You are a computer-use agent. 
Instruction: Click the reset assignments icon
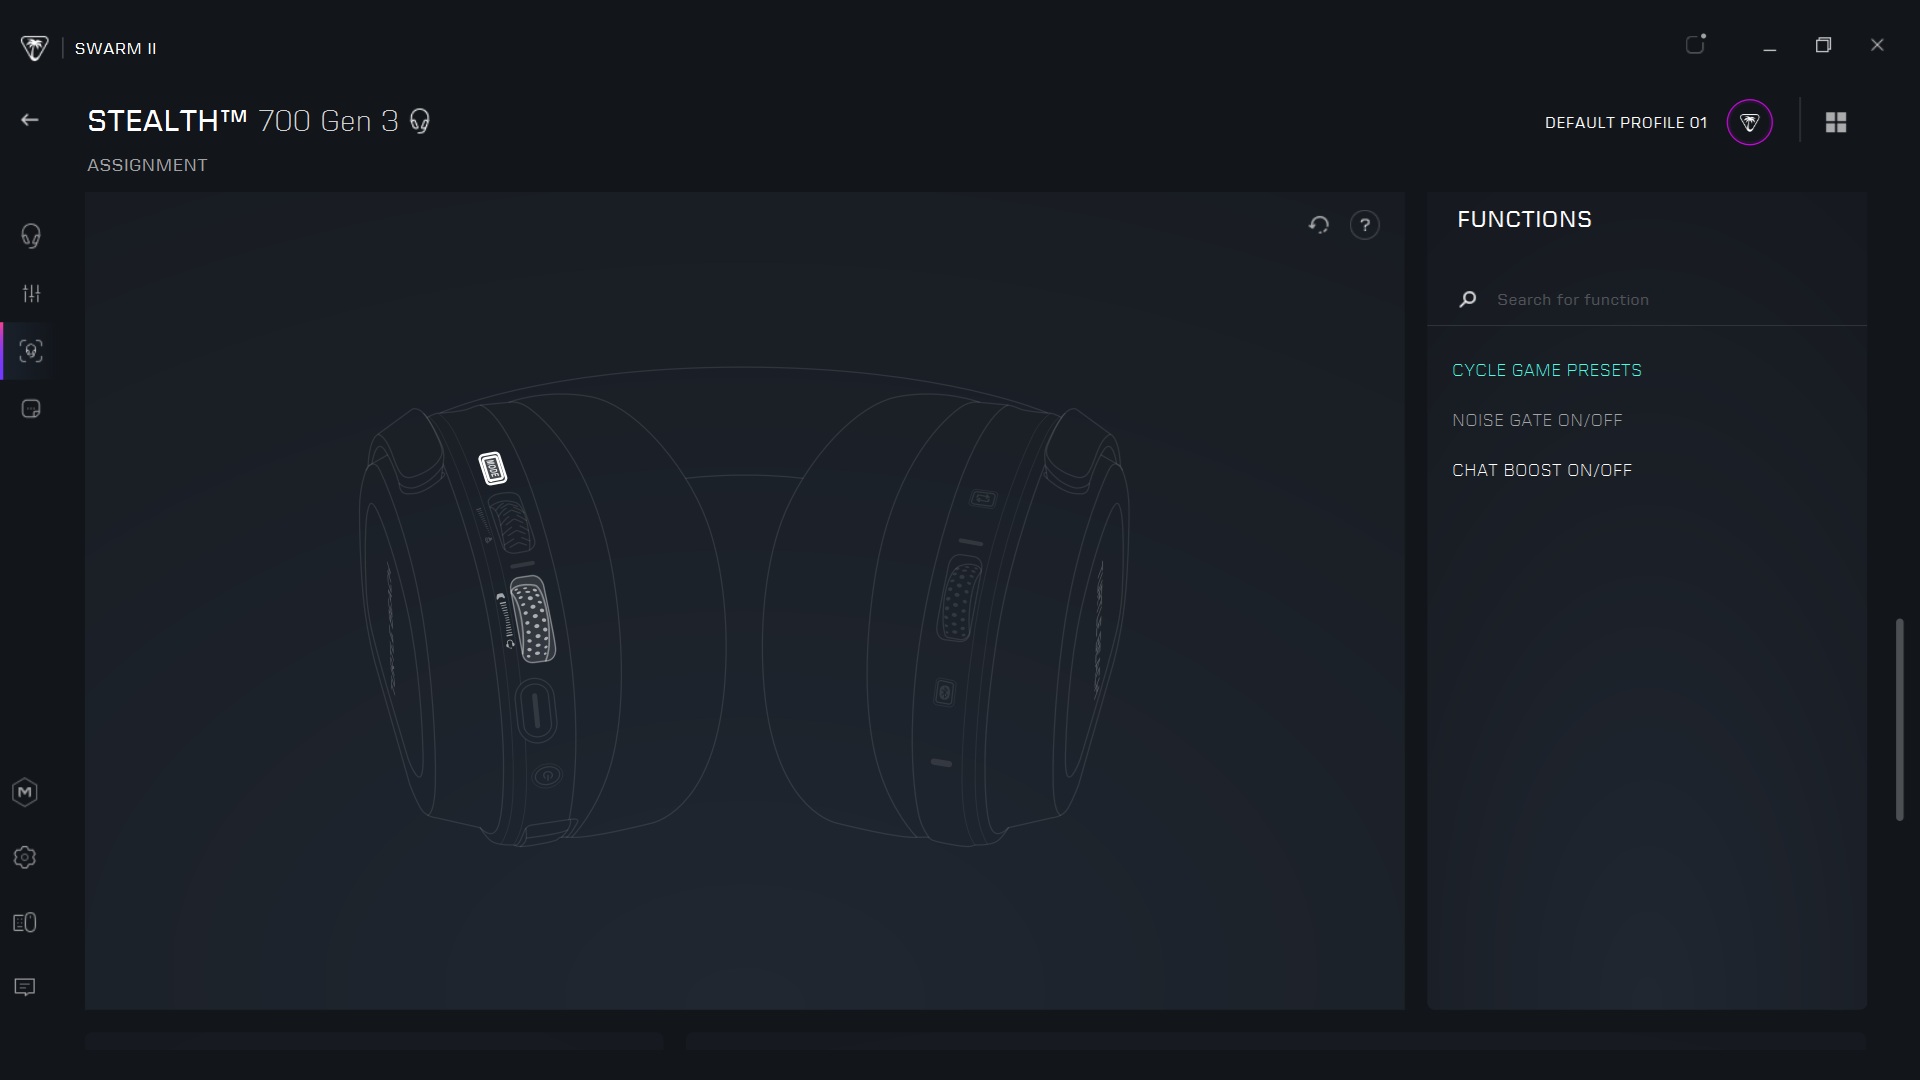click(x=1319, y=225)
